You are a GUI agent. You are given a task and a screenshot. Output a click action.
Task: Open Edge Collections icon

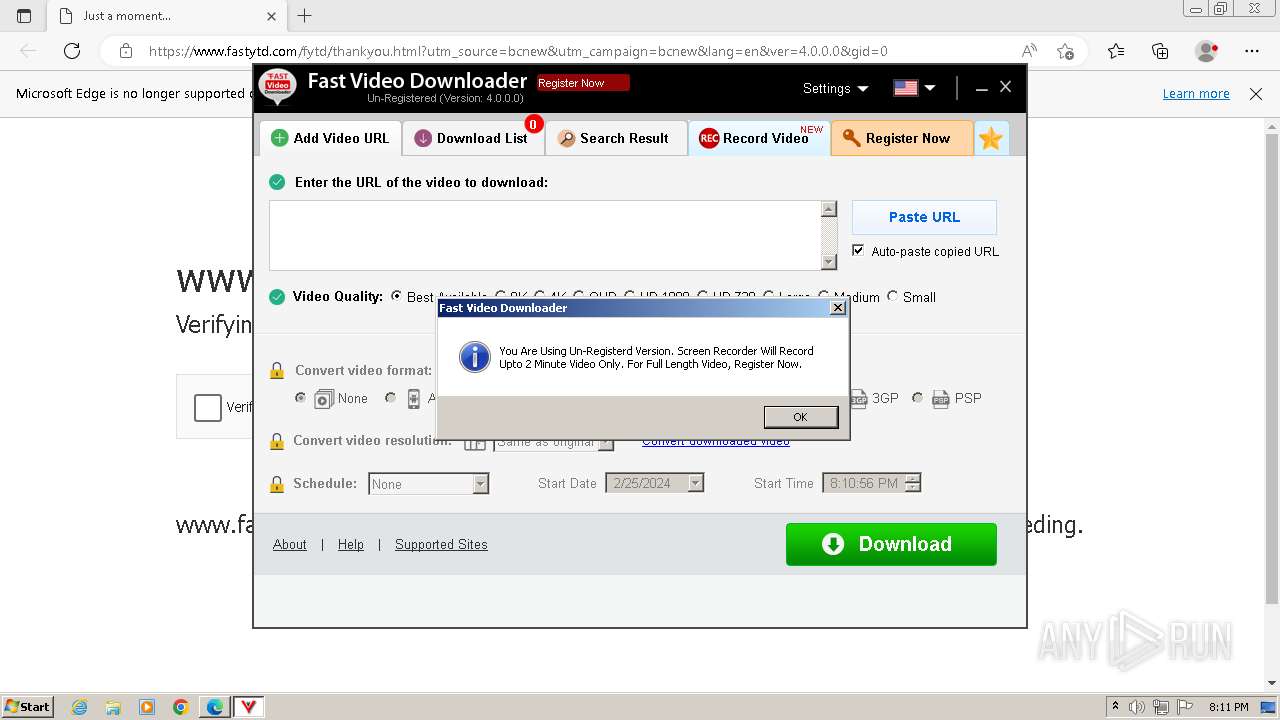point(1160,51)
